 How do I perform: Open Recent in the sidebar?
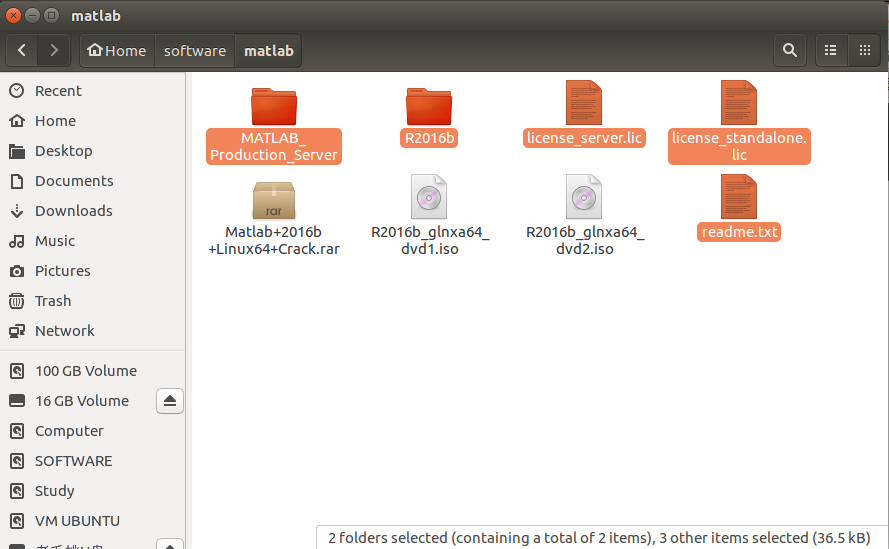coord(93,91)
